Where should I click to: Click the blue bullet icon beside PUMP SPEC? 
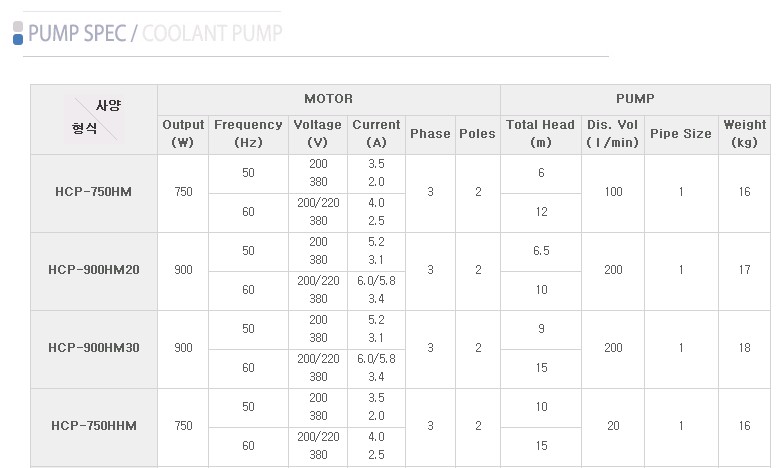click(18, 33)
